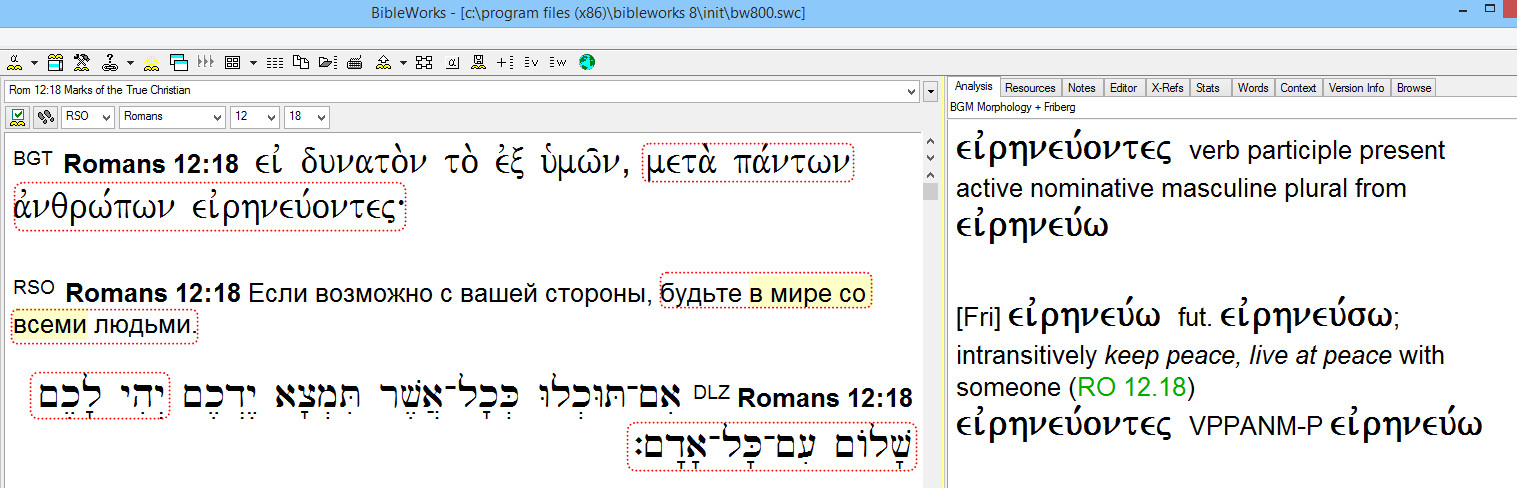Click the dotted rows list icon
This screenshot has height=488, width=1517.
click(275, 62)
